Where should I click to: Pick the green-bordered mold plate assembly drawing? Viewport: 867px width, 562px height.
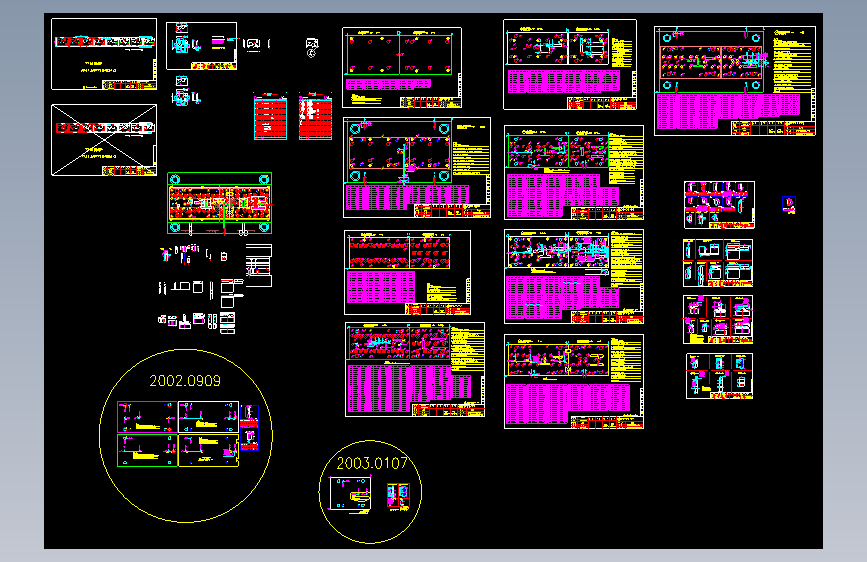(x=220, y=203)
